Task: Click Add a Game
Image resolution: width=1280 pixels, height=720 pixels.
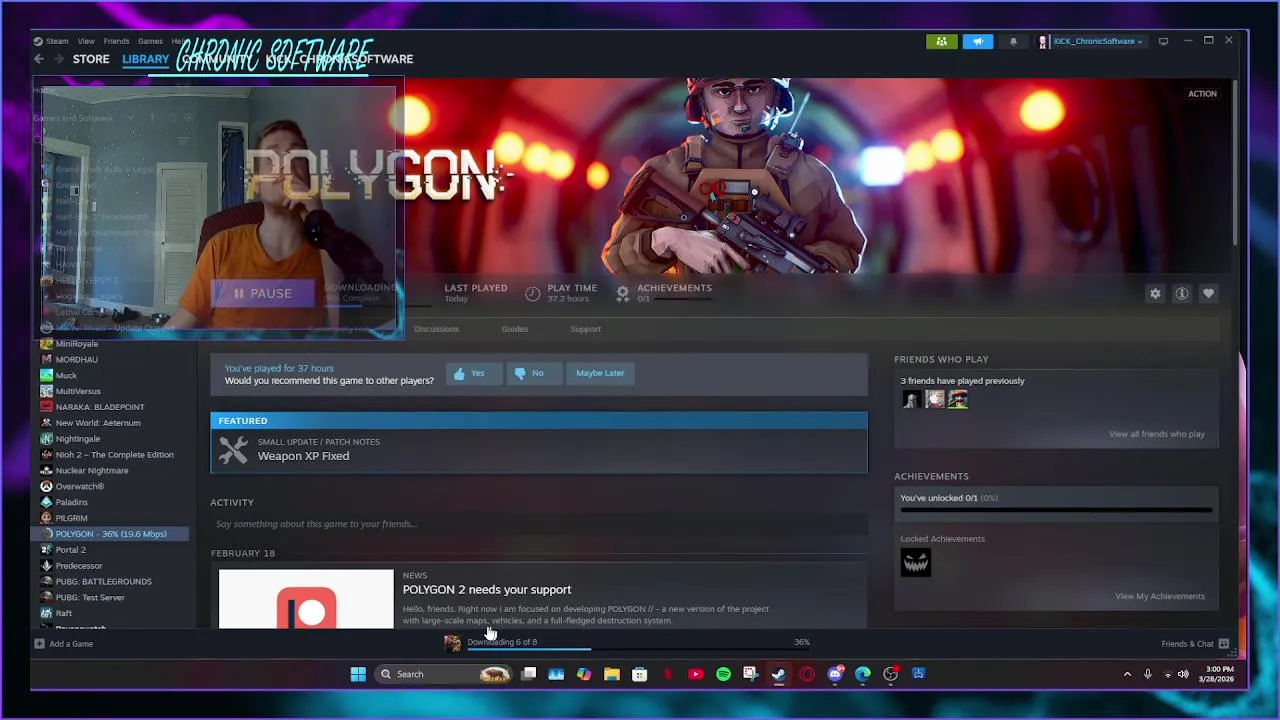Action: pyautogui.click(x=64, y=644)
